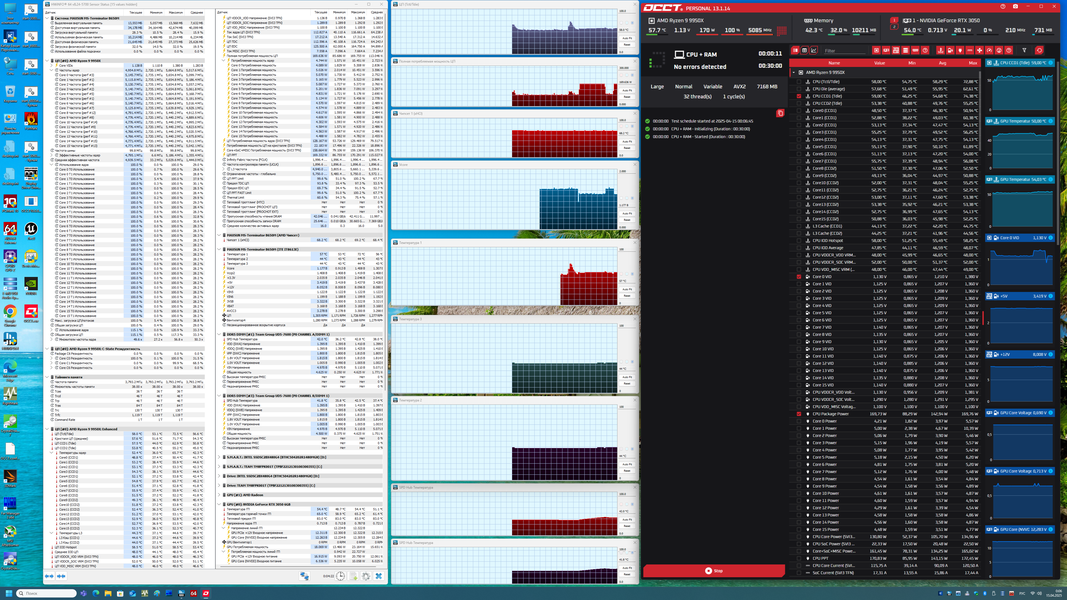Click CPU + RAM test title
The width and height of the screenshot is (1067, 600).
701,54
